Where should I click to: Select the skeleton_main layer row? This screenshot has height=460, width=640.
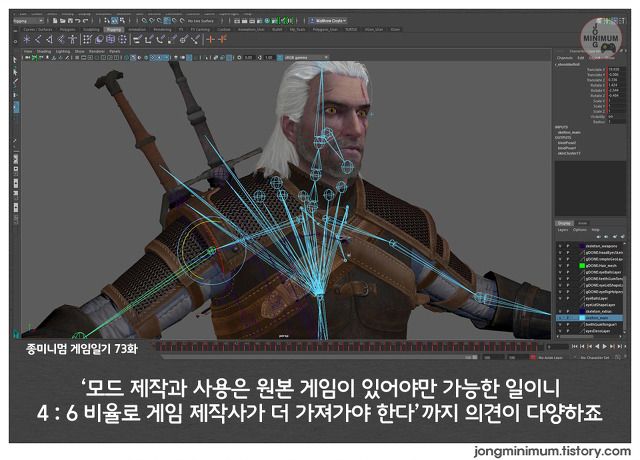pyautogui.click(x=589, y=318)
